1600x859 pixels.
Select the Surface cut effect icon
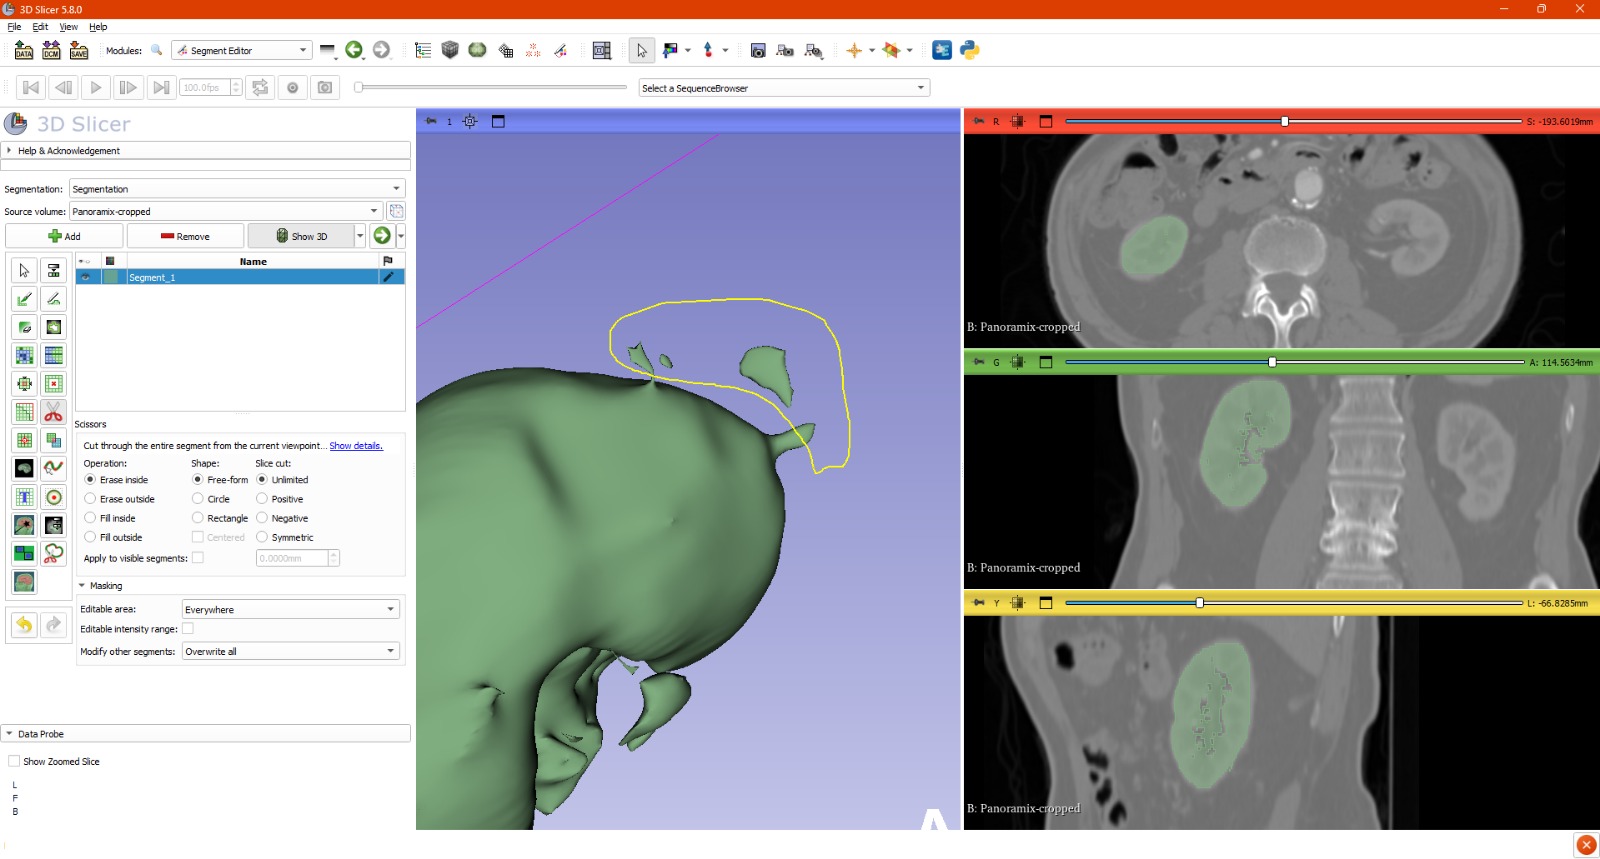coord(54,553)
